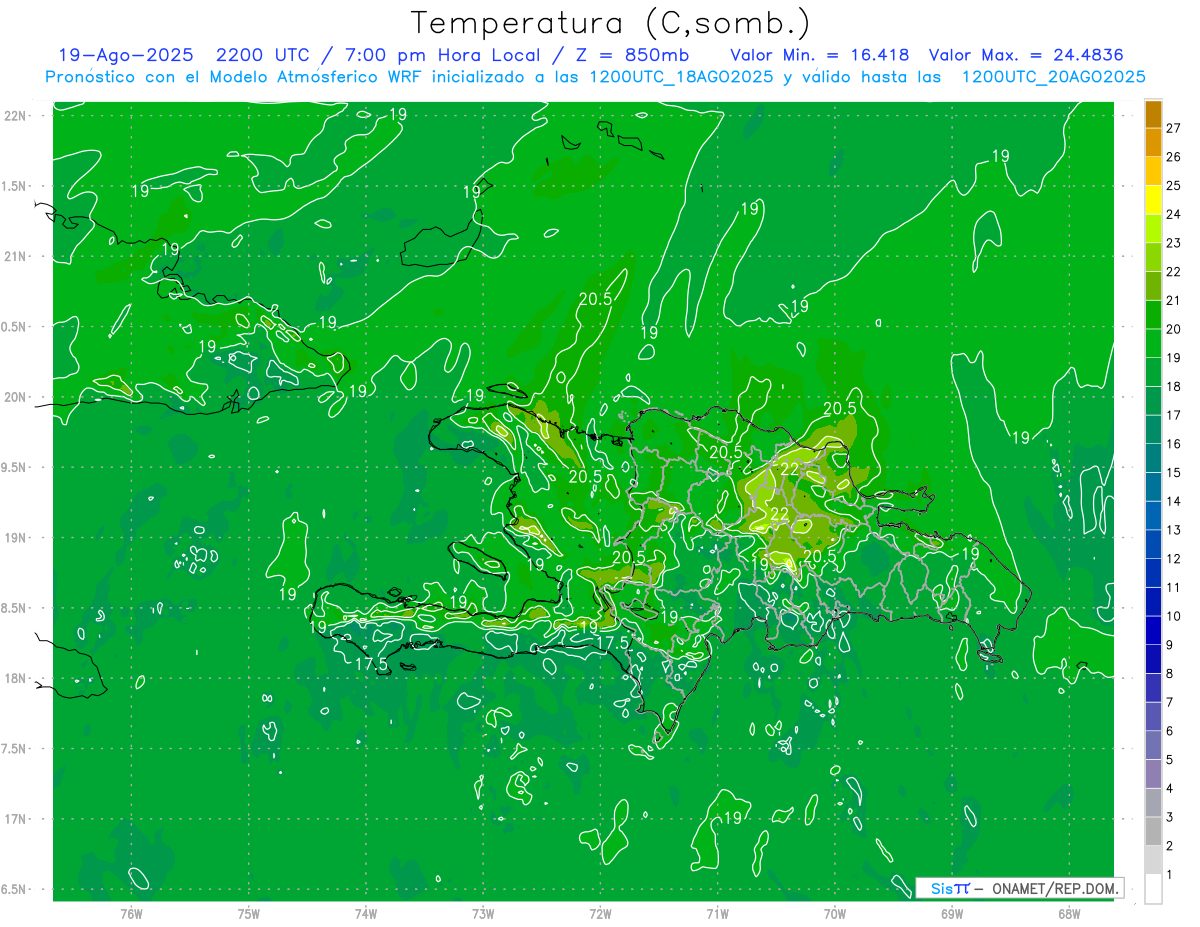Click the colorbar label '21'
This screenshot has width=1200, height=927.
tap(1174, 301)
